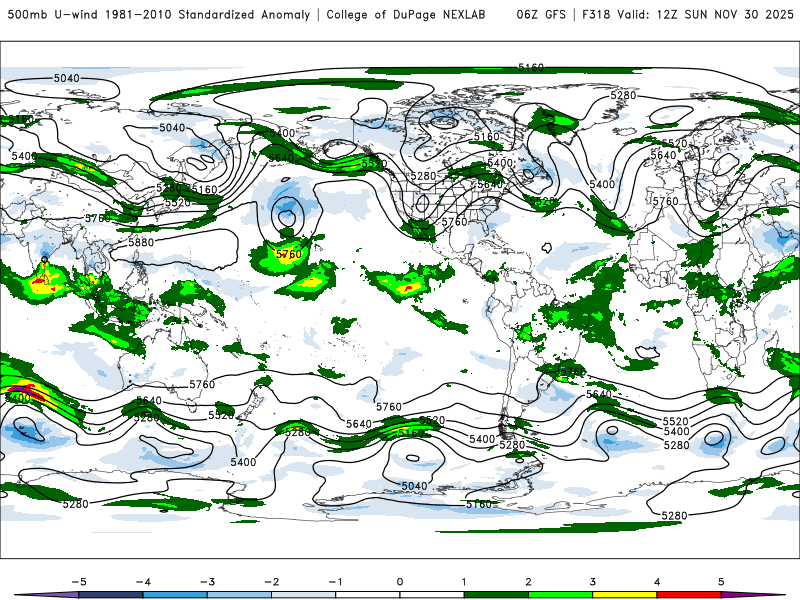Viewport: 800px width, 600px height.
Task: Click the '0' color bar tick label
Action: 399,582
